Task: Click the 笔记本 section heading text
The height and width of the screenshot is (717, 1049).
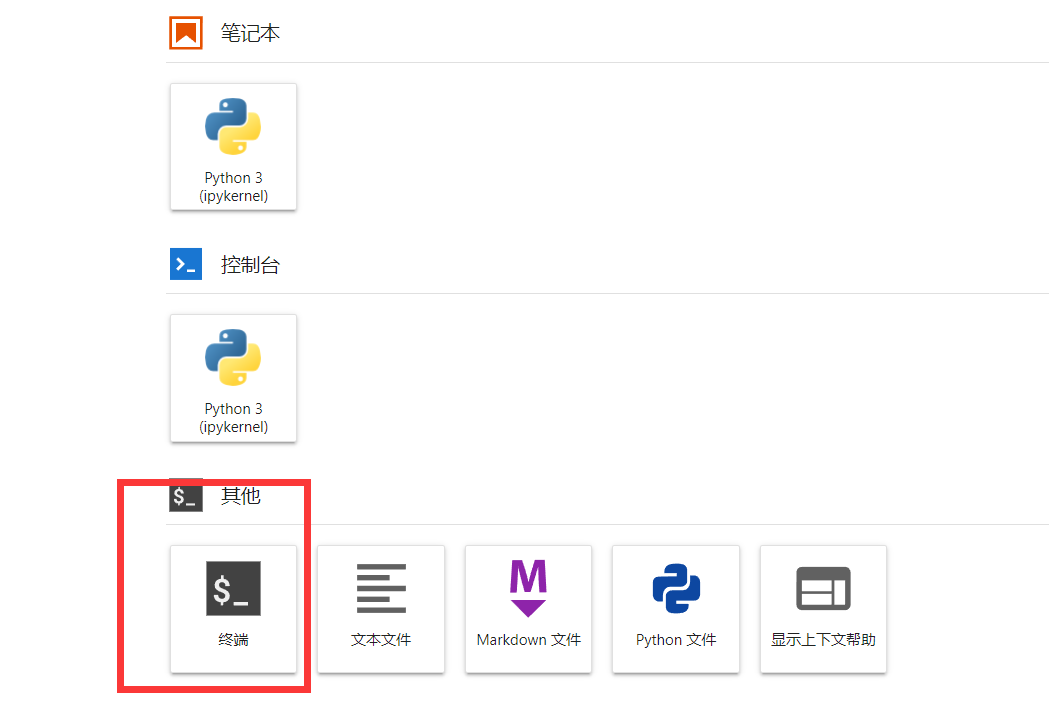Action: point(250,33)
